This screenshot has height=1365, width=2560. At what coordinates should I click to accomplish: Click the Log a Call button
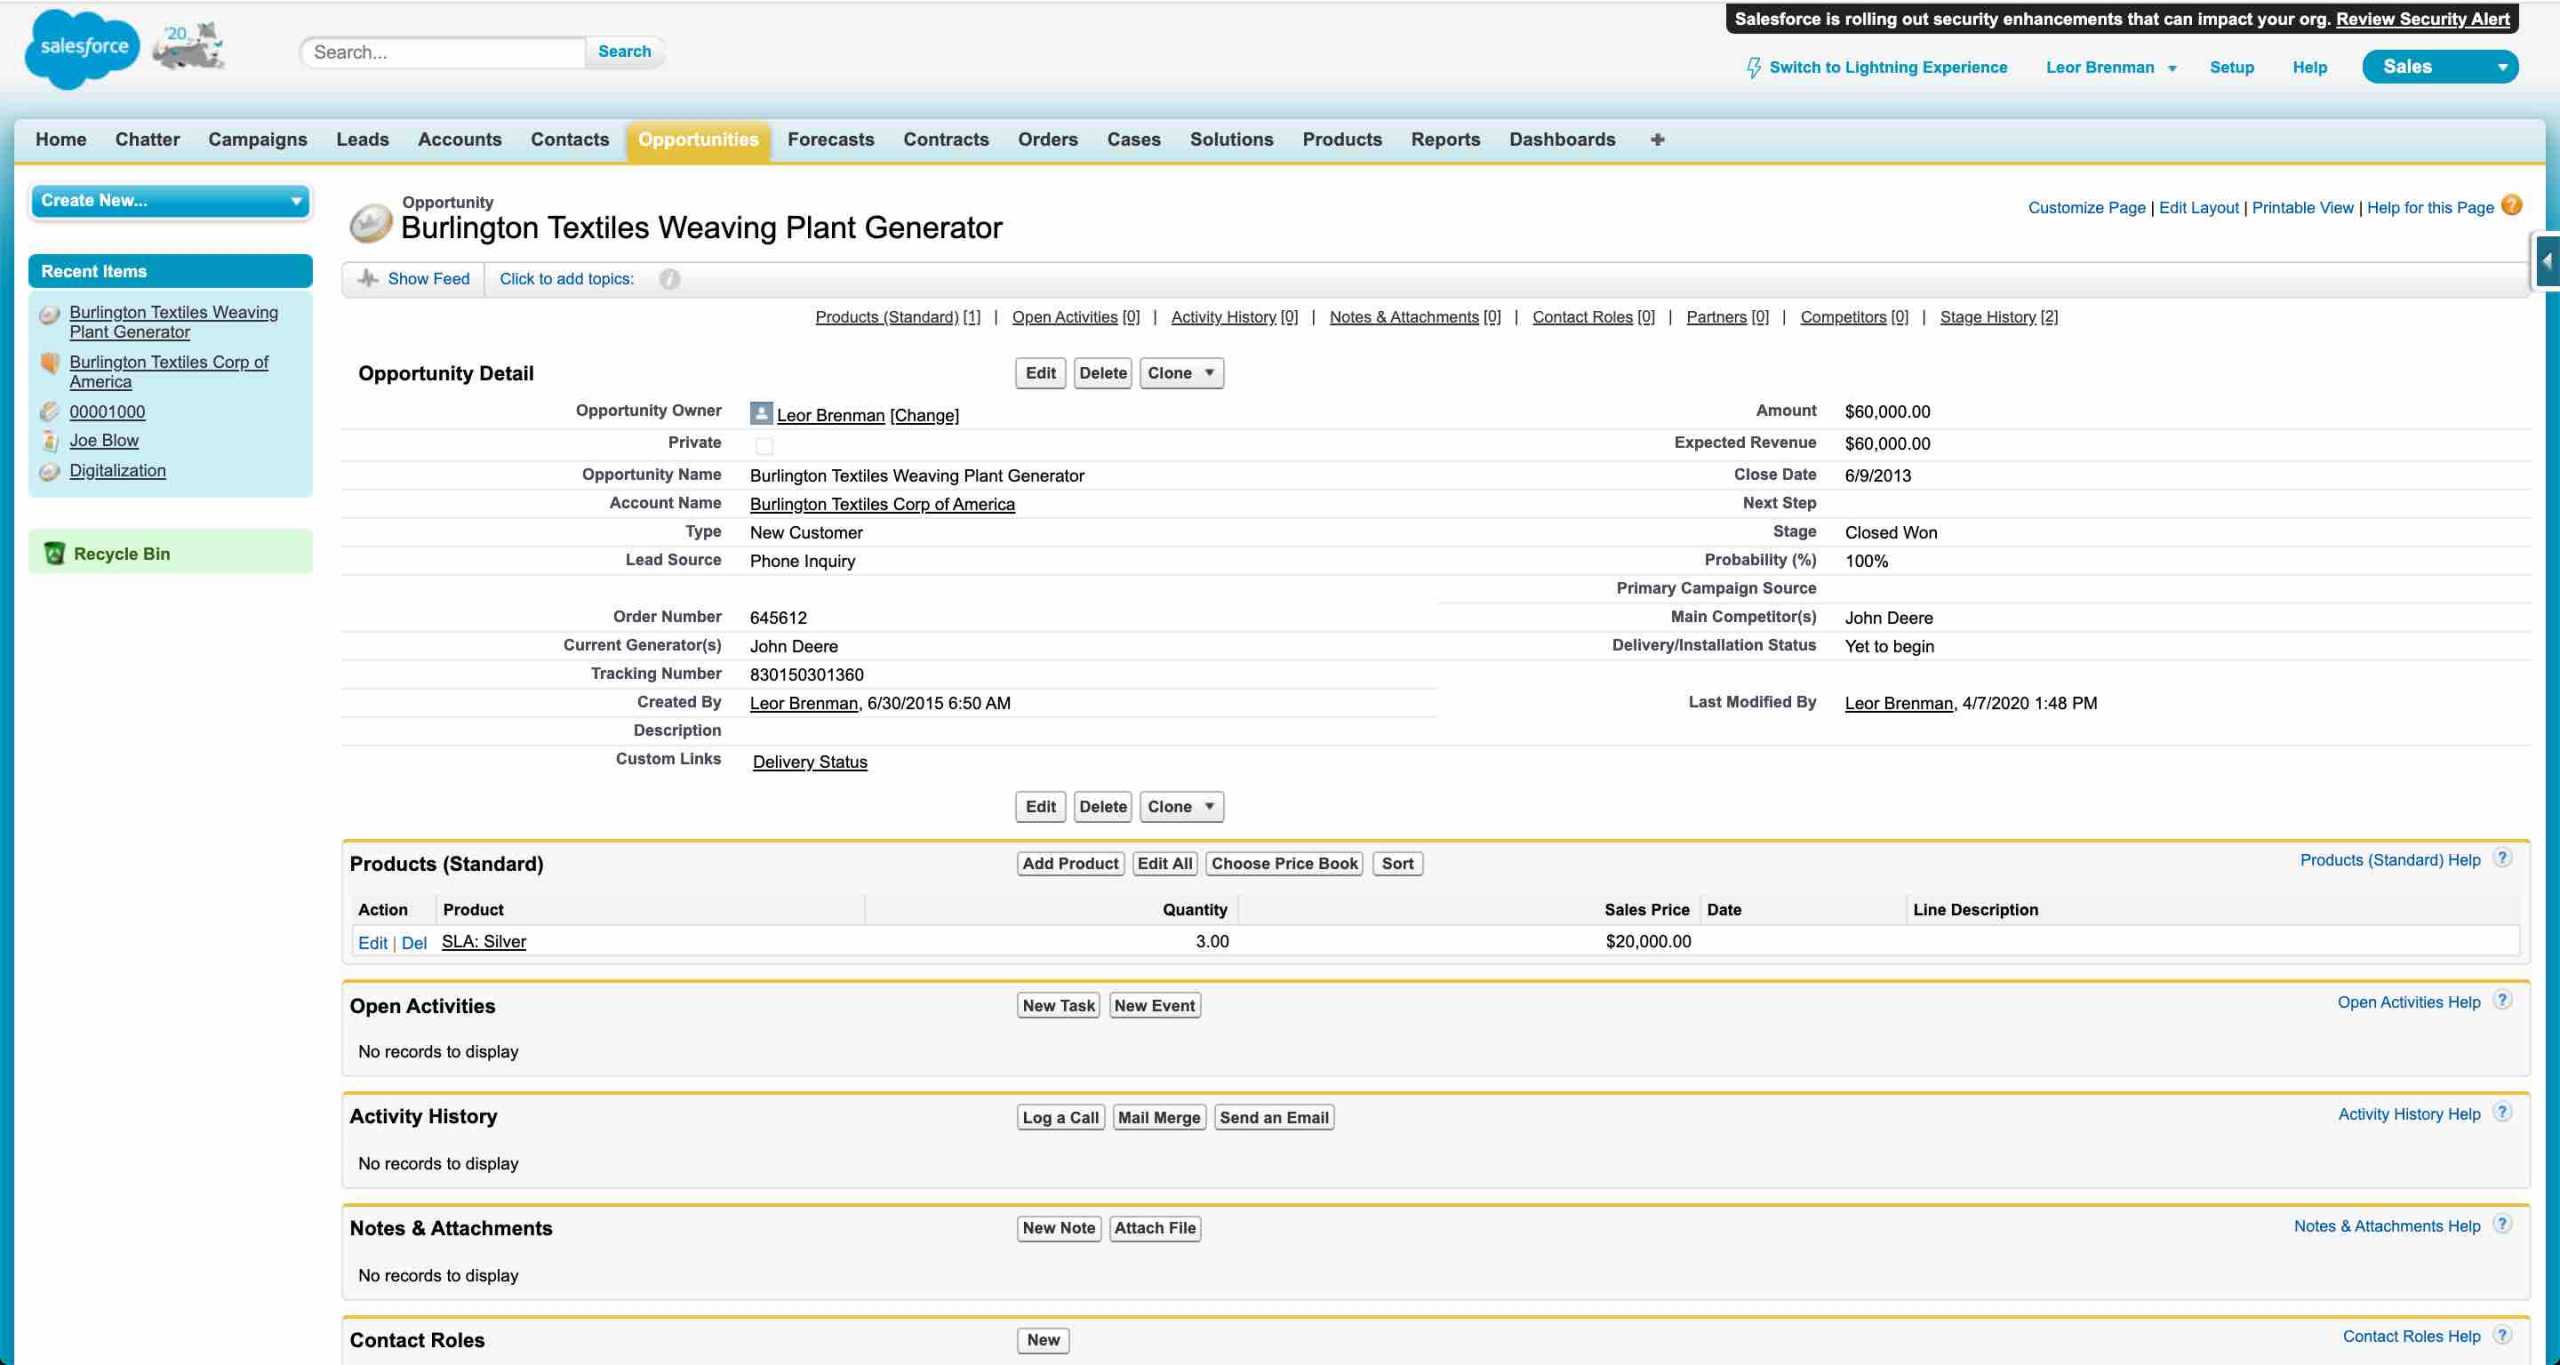1060,1118
